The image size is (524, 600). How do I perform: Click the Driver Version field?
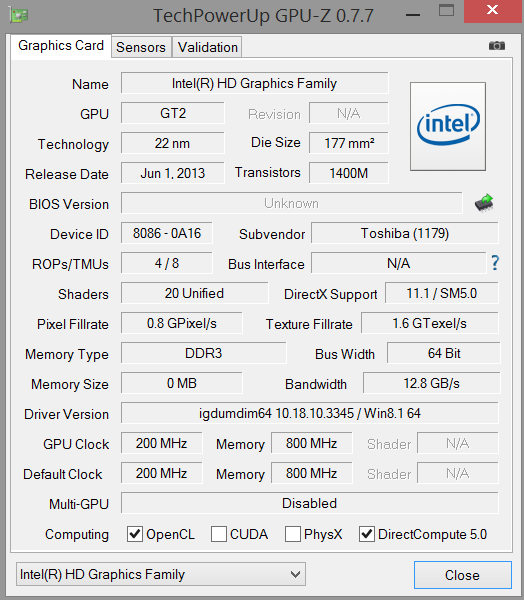[310, 413]
